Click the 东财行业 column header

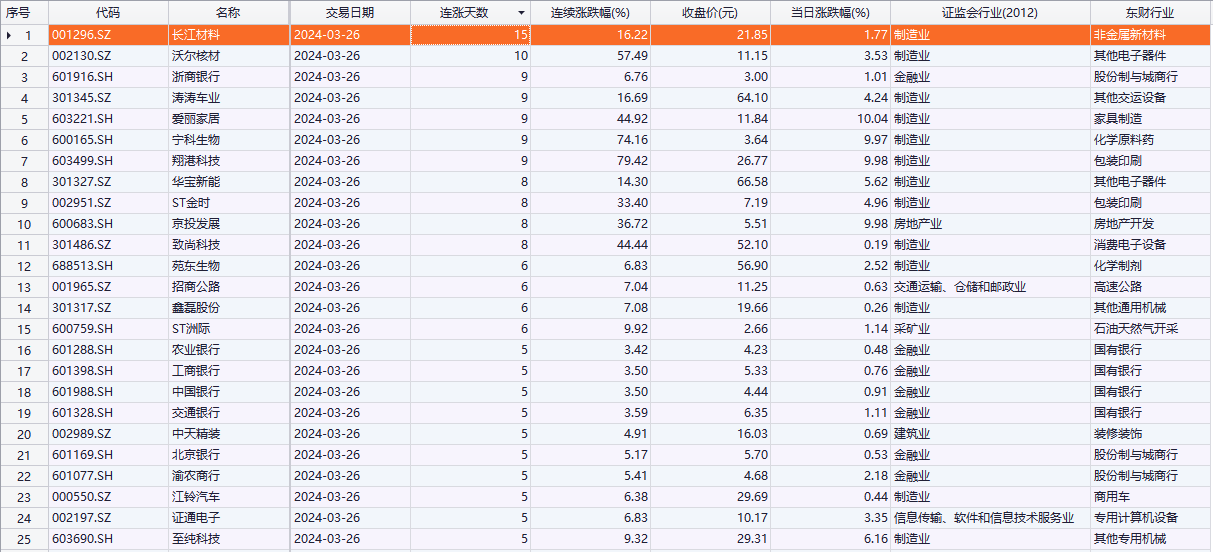(1149, 13)
